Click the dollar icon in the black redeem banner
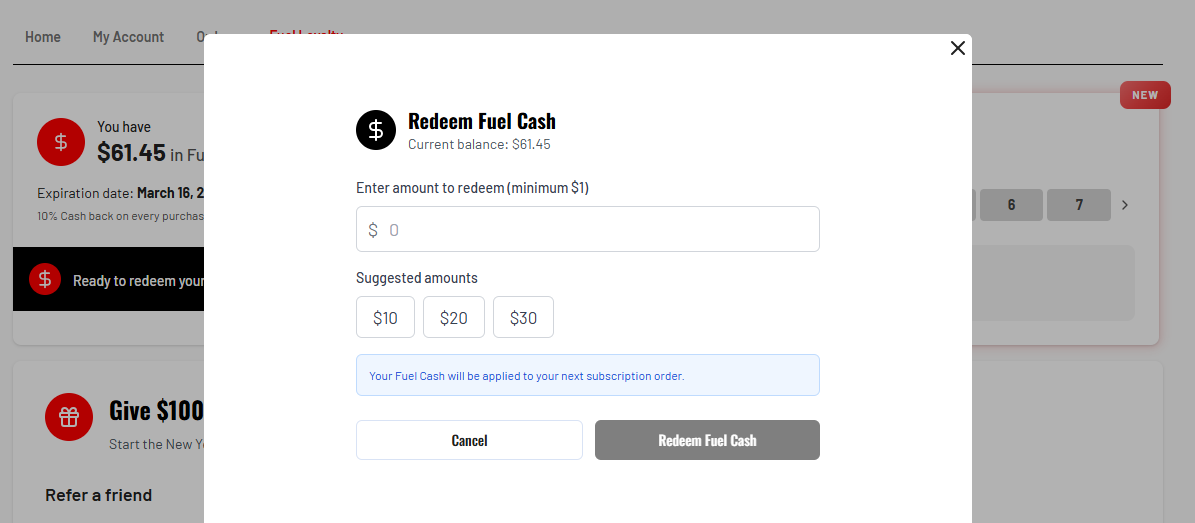Screen dimensions: 1195x523 pos(45,279)
